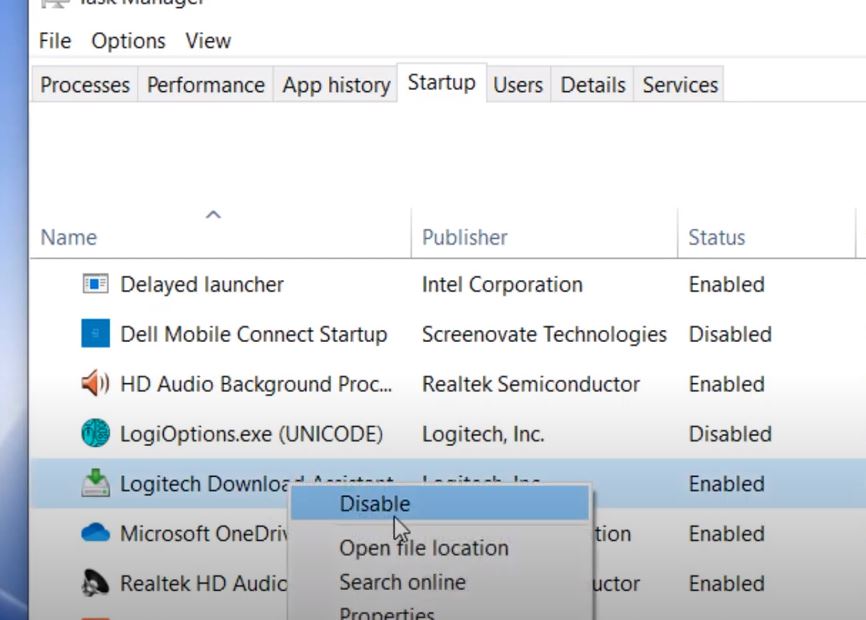Choose Open file location in context menu
Viewport: 866px width, 620px height.
[424, 548]
